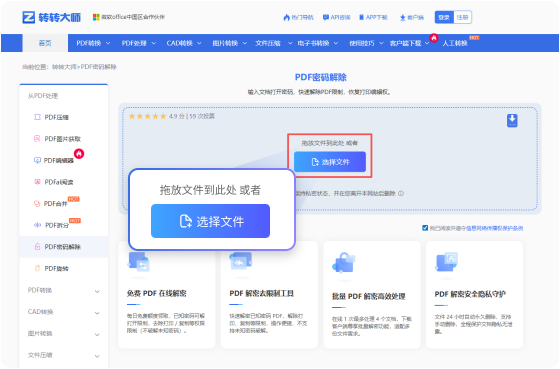
Task: Open the 人工转换 menu item
Action: tap(455, 43)
